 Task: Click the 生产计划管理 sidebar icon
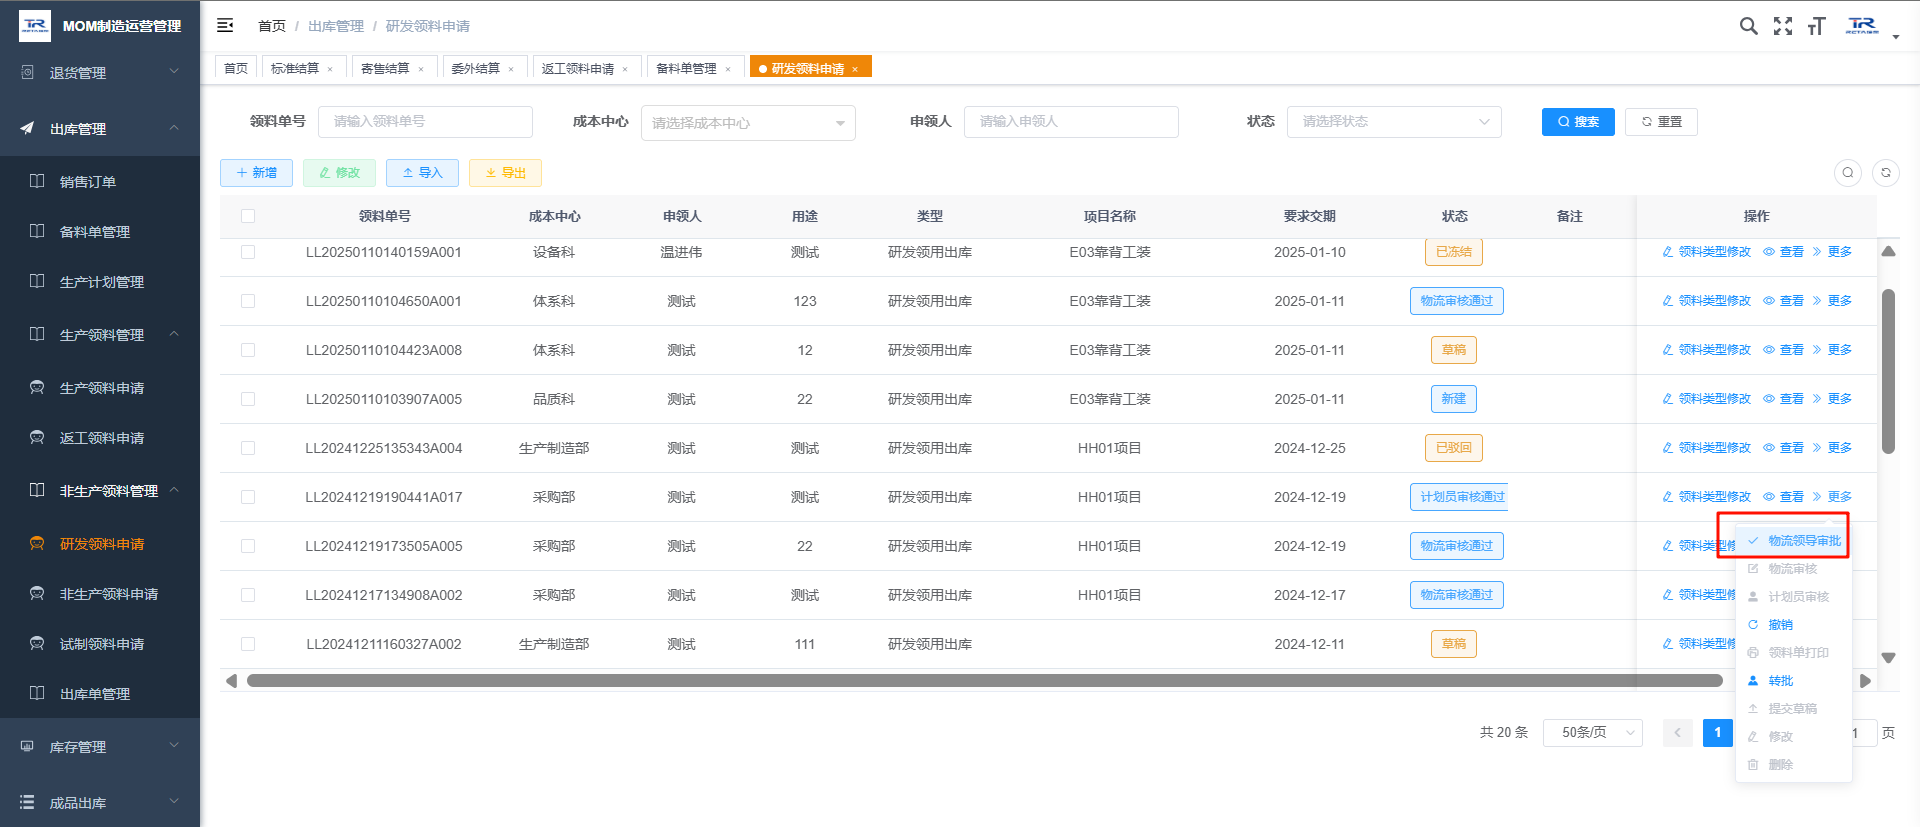(x=37, y=281)
